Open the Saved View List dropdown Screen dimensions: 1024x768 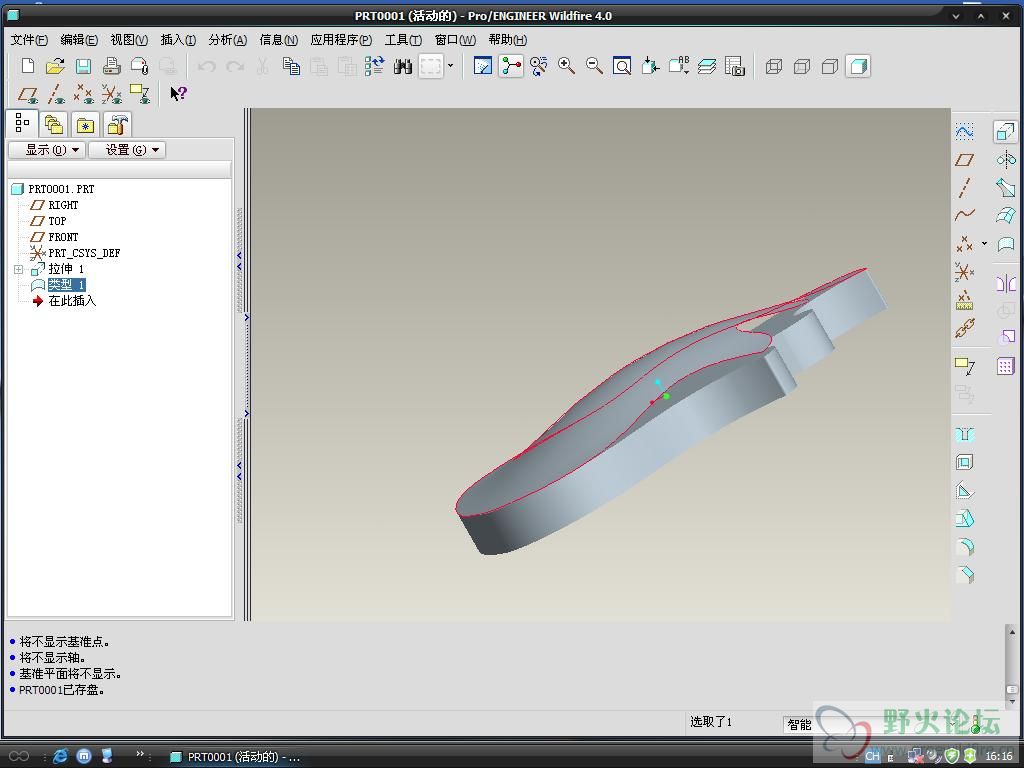point(679,66)
